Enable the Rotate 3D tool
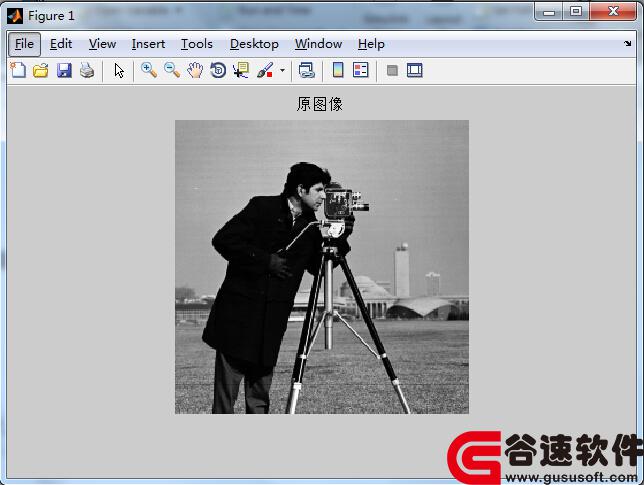 click(218, 70)
